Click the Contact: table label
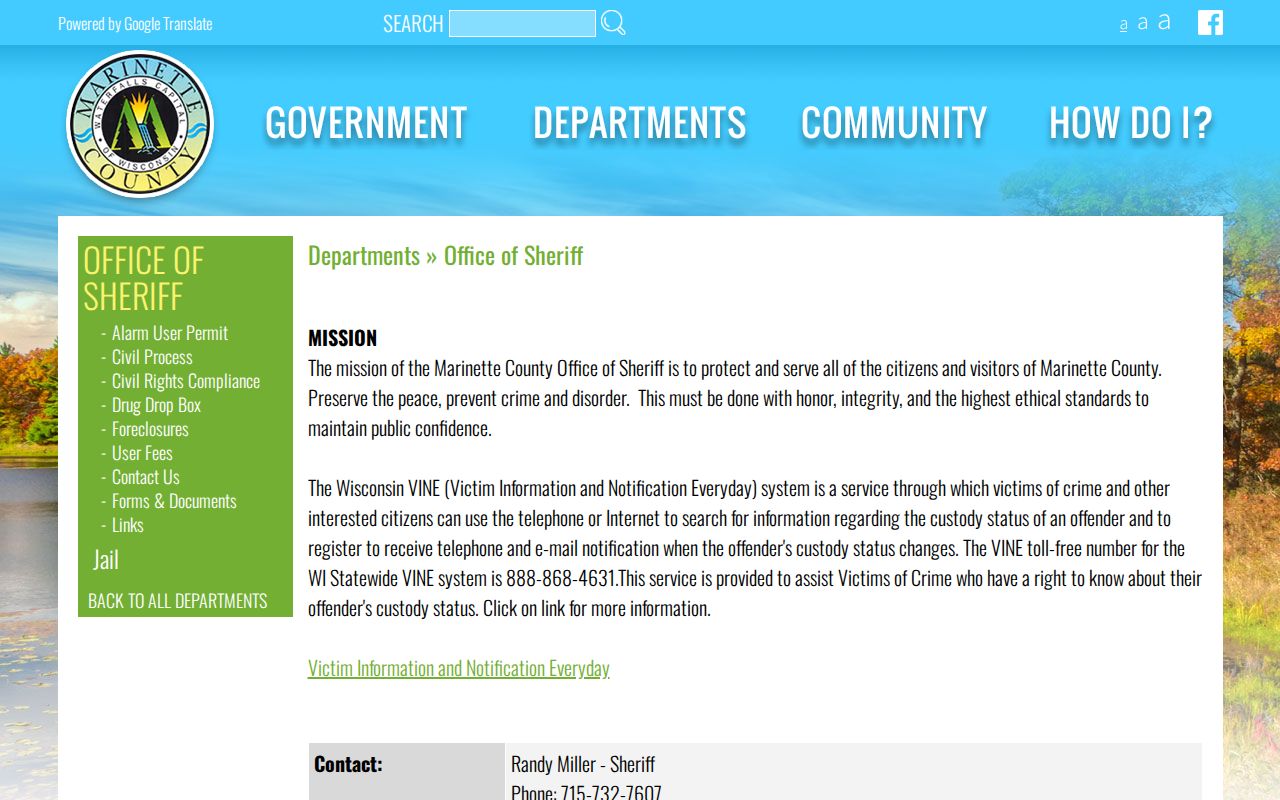 [348, 764]
